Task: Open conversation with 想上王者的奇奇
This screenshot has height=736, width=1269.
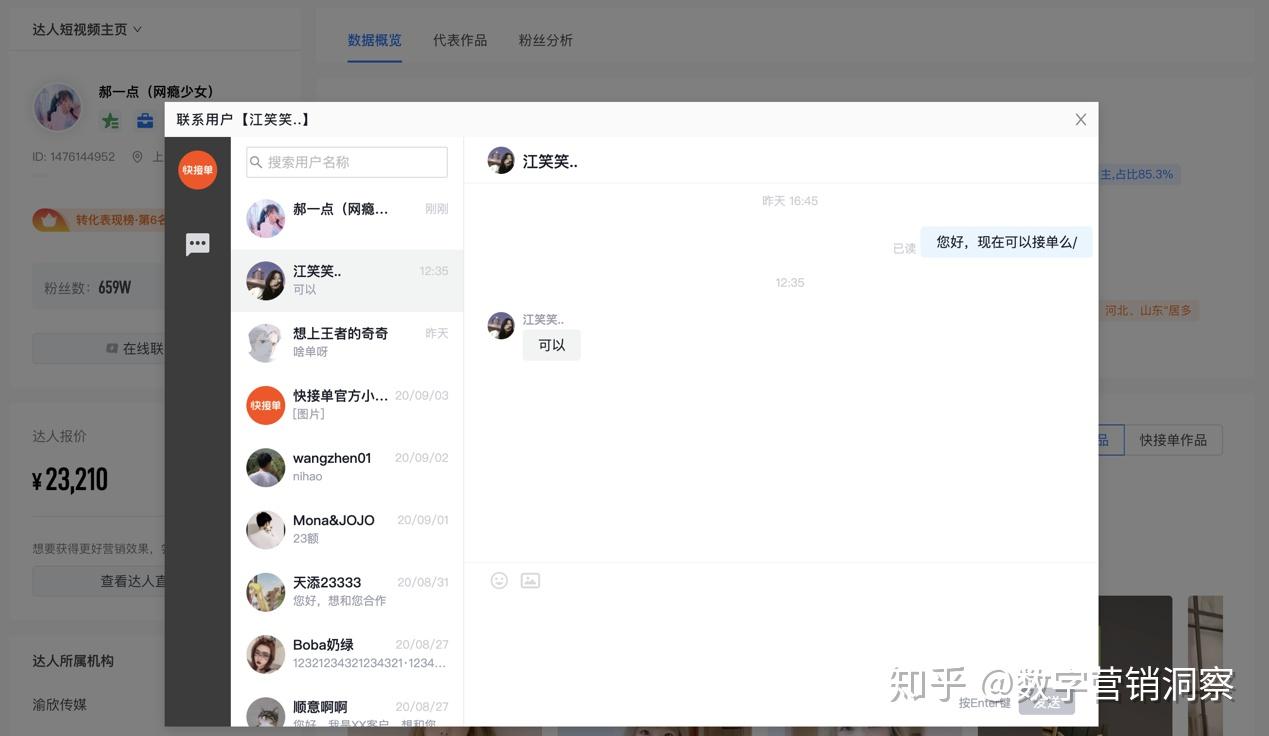Action: point(347,342)
